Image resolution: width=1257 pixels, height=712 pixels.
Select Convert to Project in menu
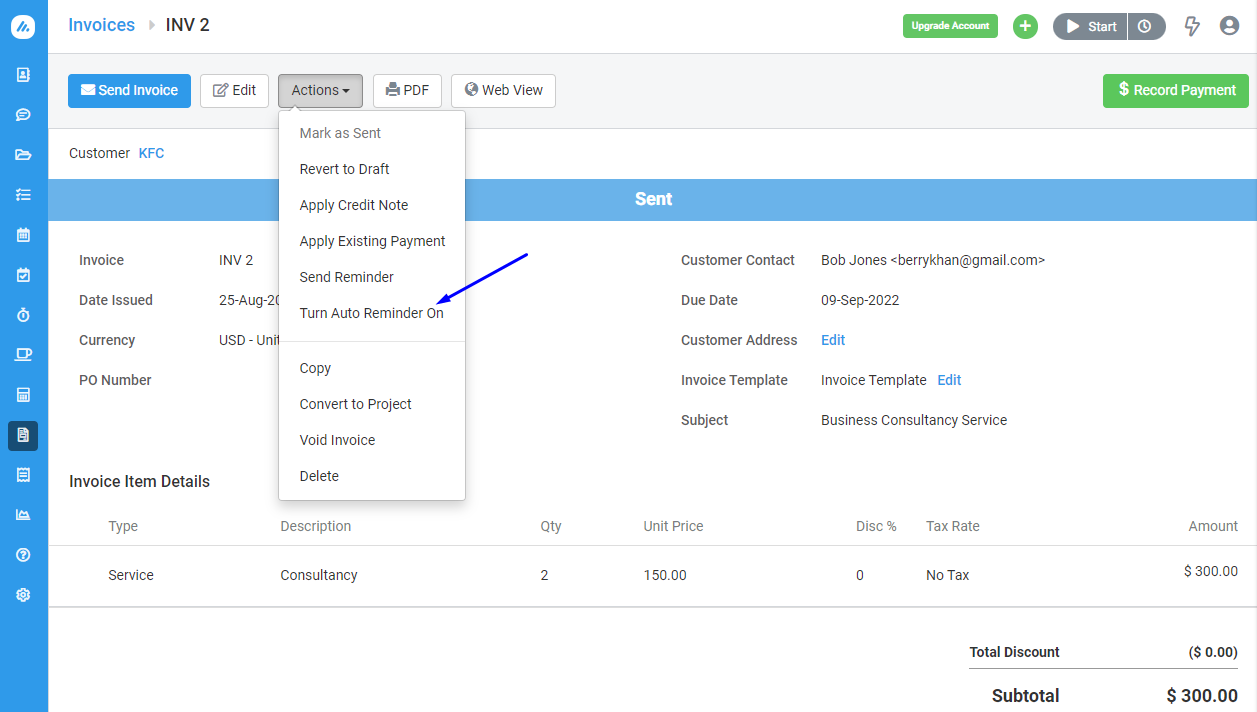pos(355,404)
